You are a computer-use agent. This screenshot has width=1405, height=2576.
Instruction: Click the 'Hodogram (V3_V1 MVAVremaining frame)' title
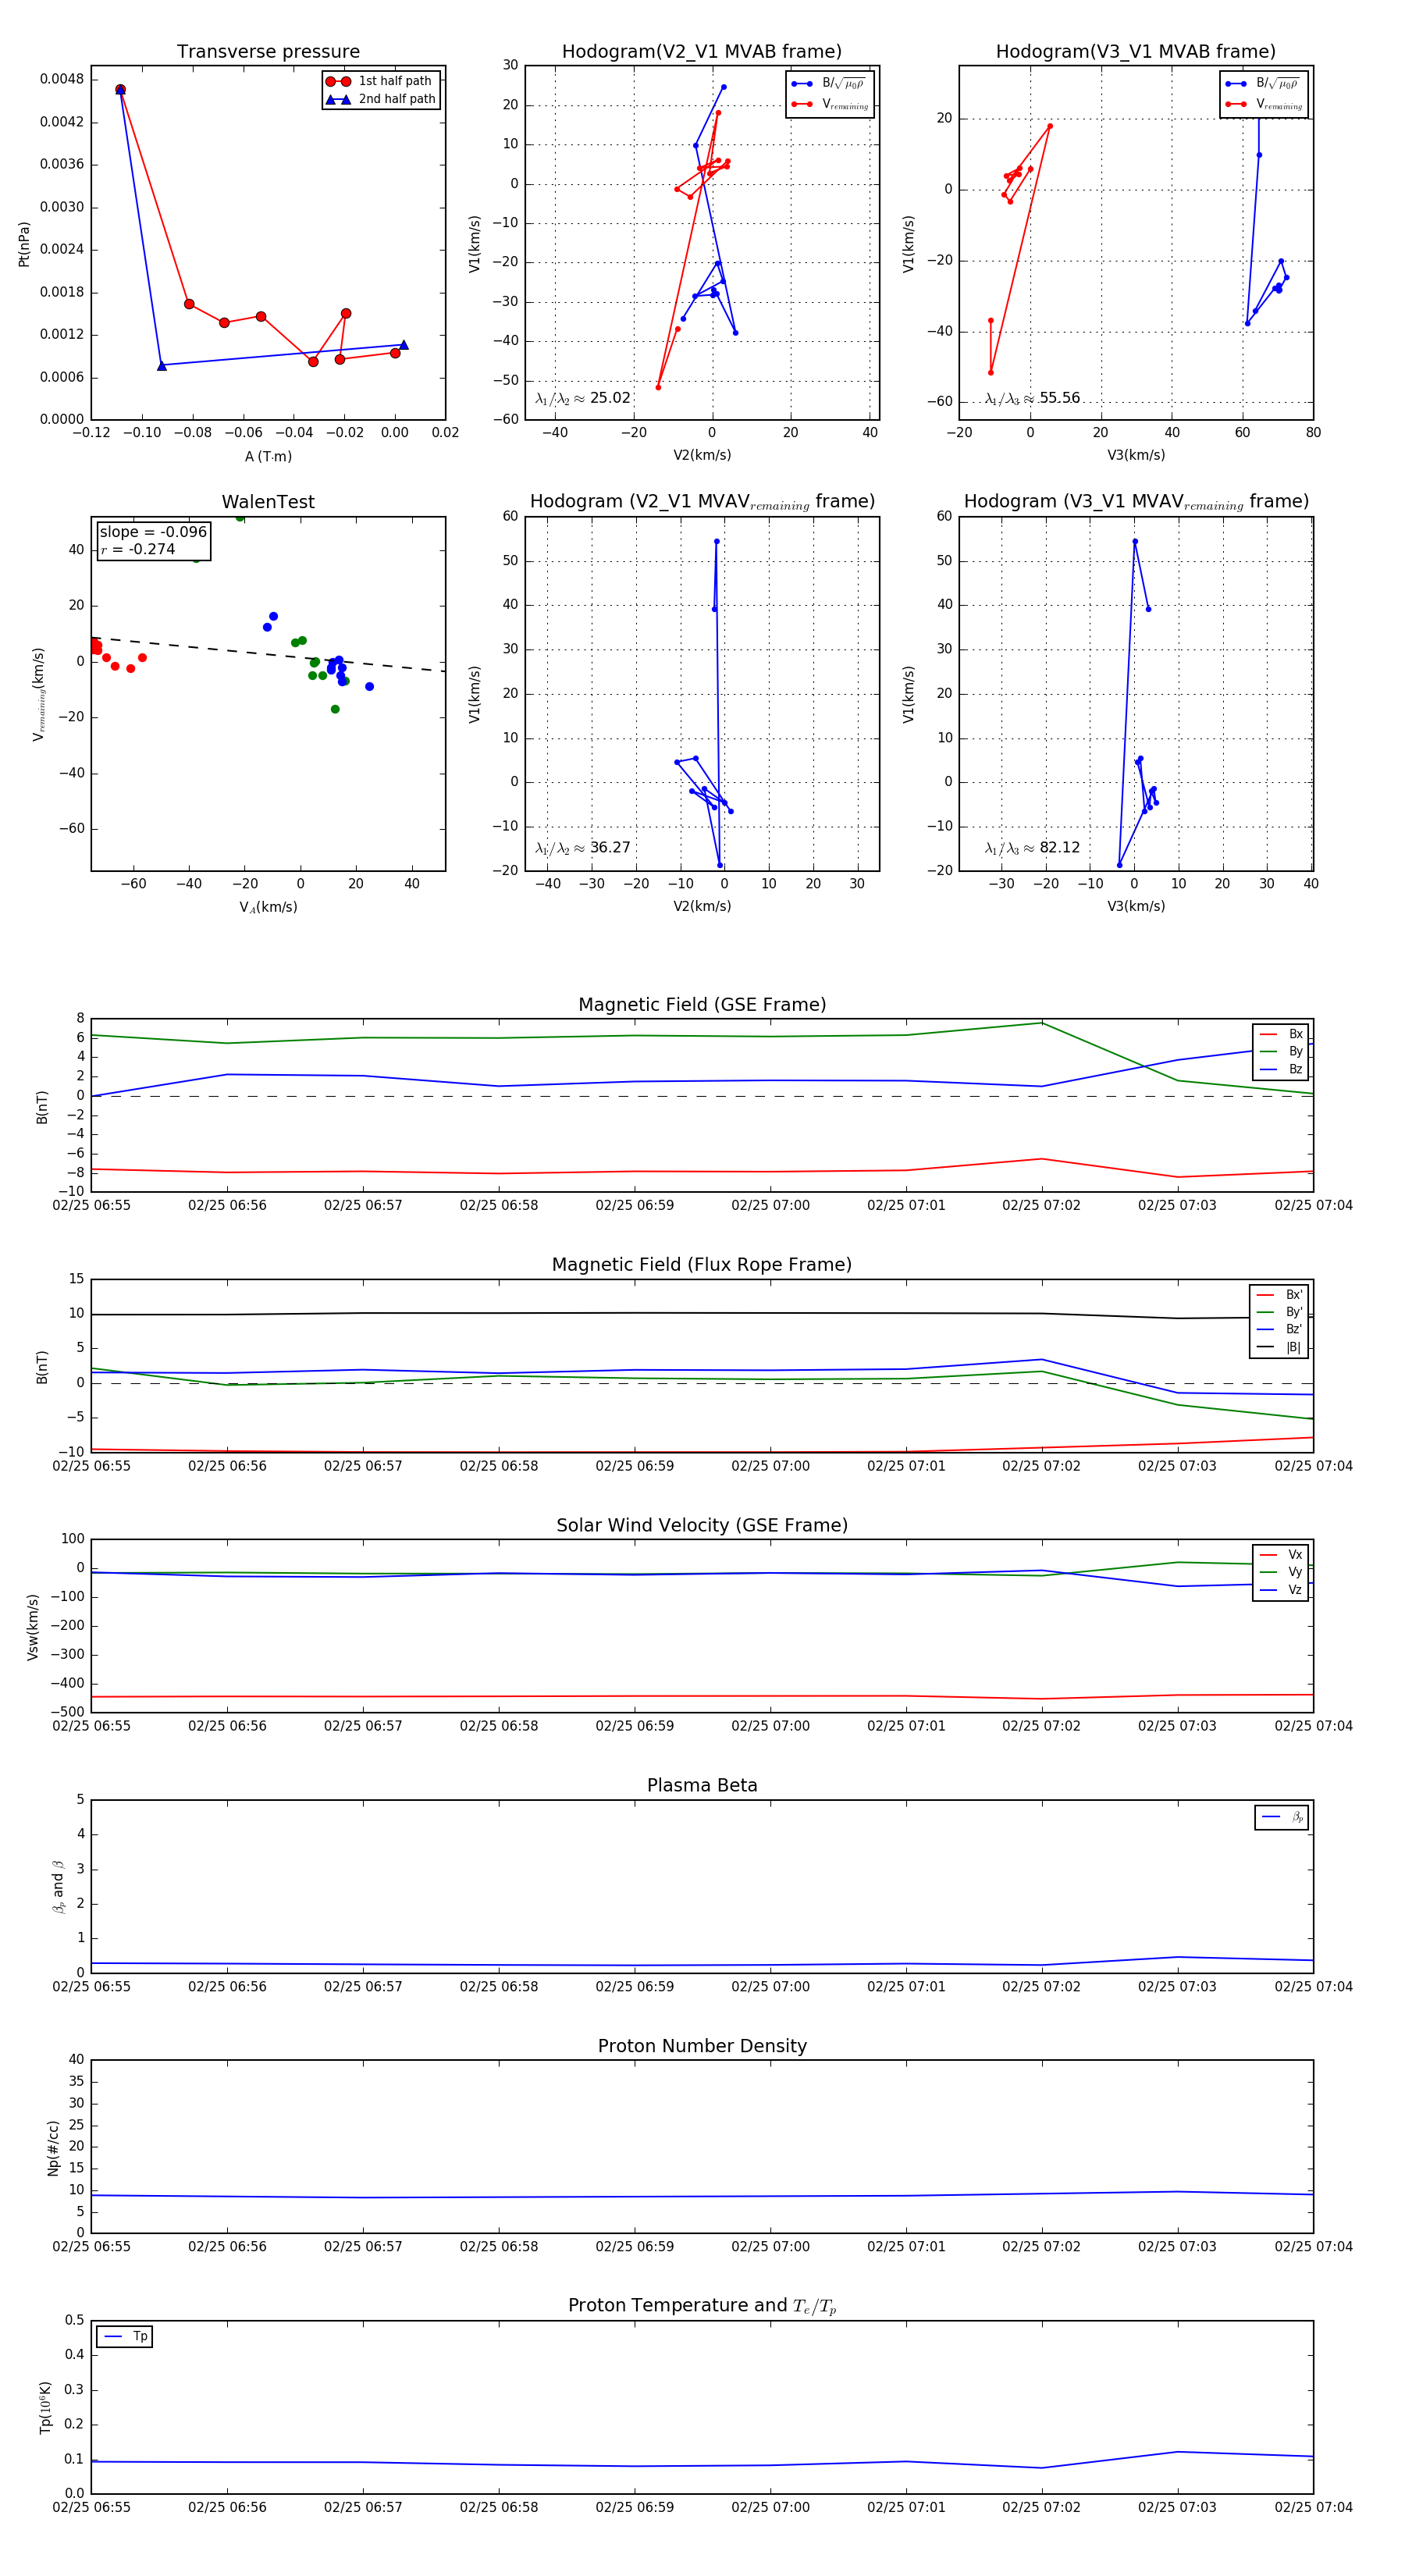point(1136,502)
